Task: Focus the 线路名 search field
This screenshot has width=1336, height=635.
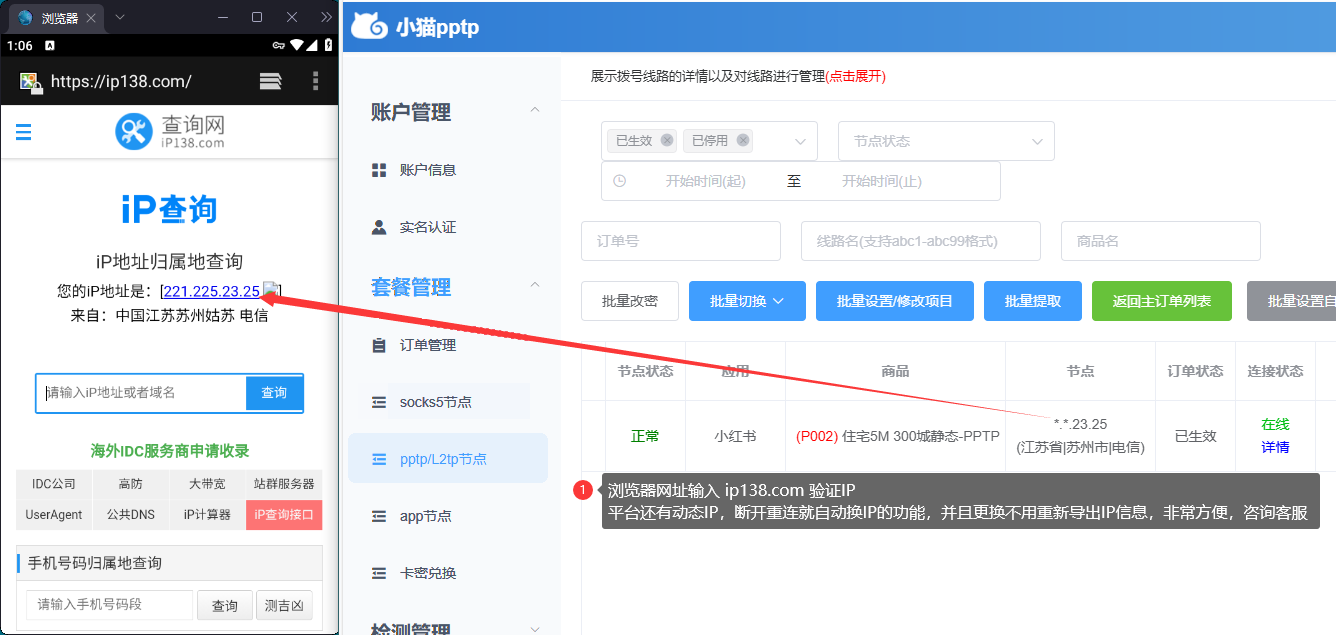Action: (921, 241)
